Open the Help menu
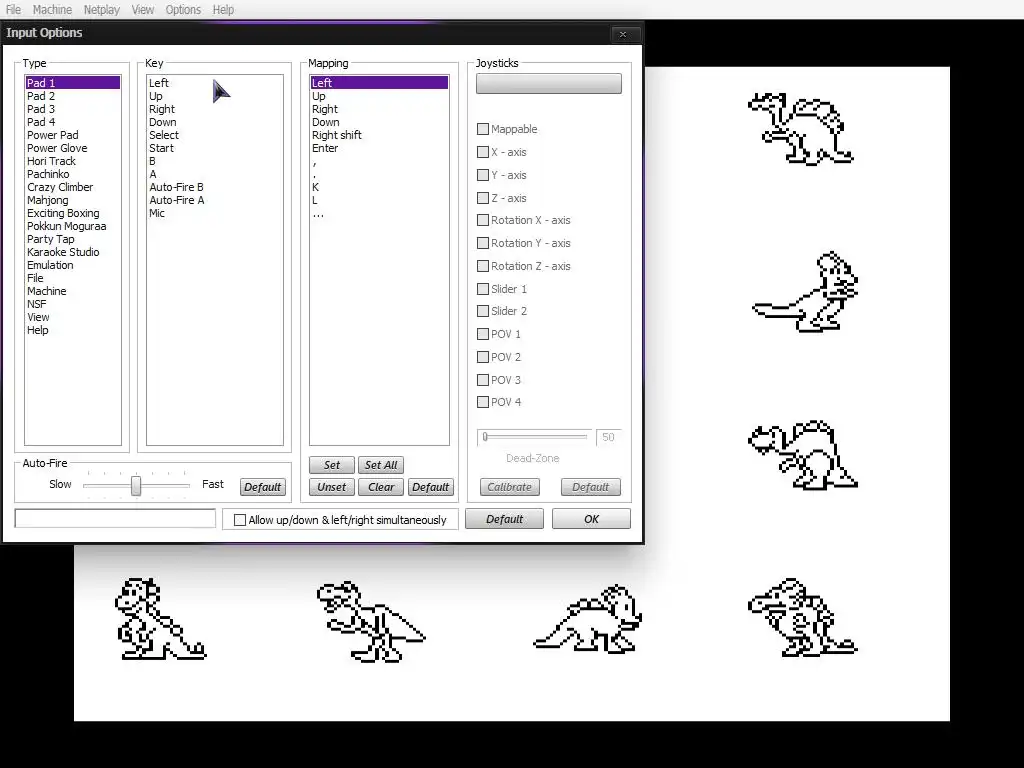Screen dimensions: 1024x768 coord(223,10)
